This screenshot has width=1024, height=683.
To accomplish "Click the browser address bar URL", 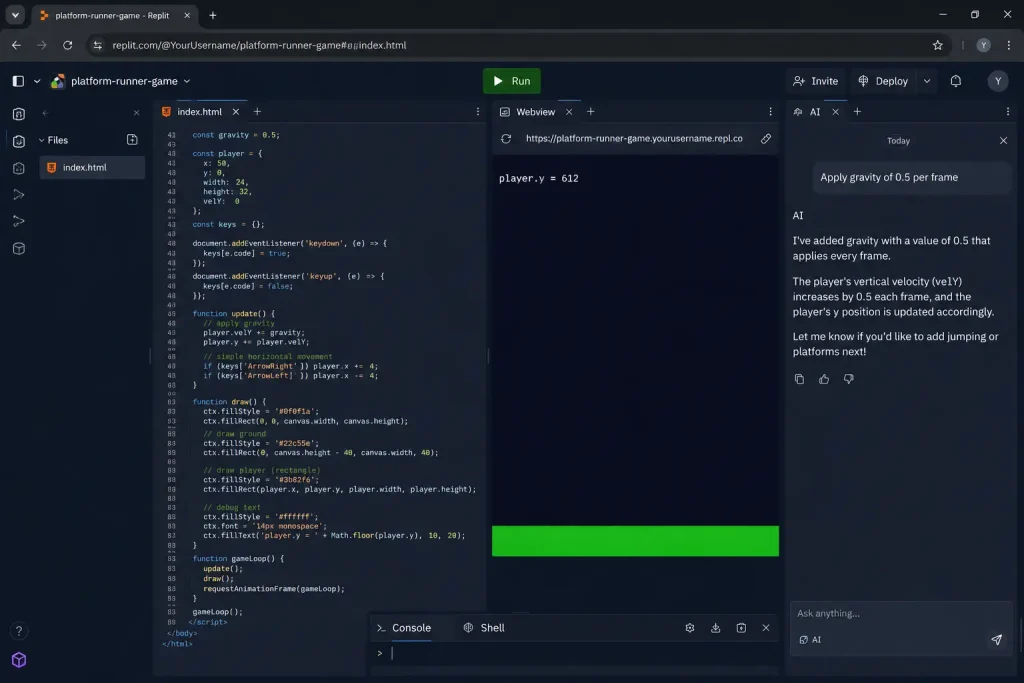I will (259, 45).
